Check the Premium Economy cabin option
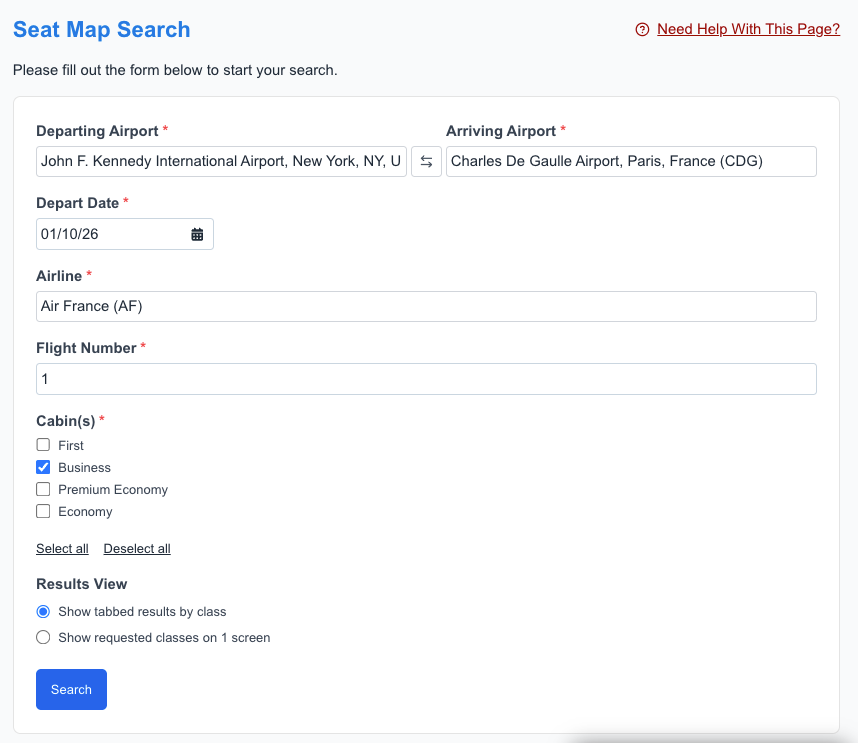Image resolution: width=858 pixels, height=743 pixels. pyautogui.click(x=43, y=489)
